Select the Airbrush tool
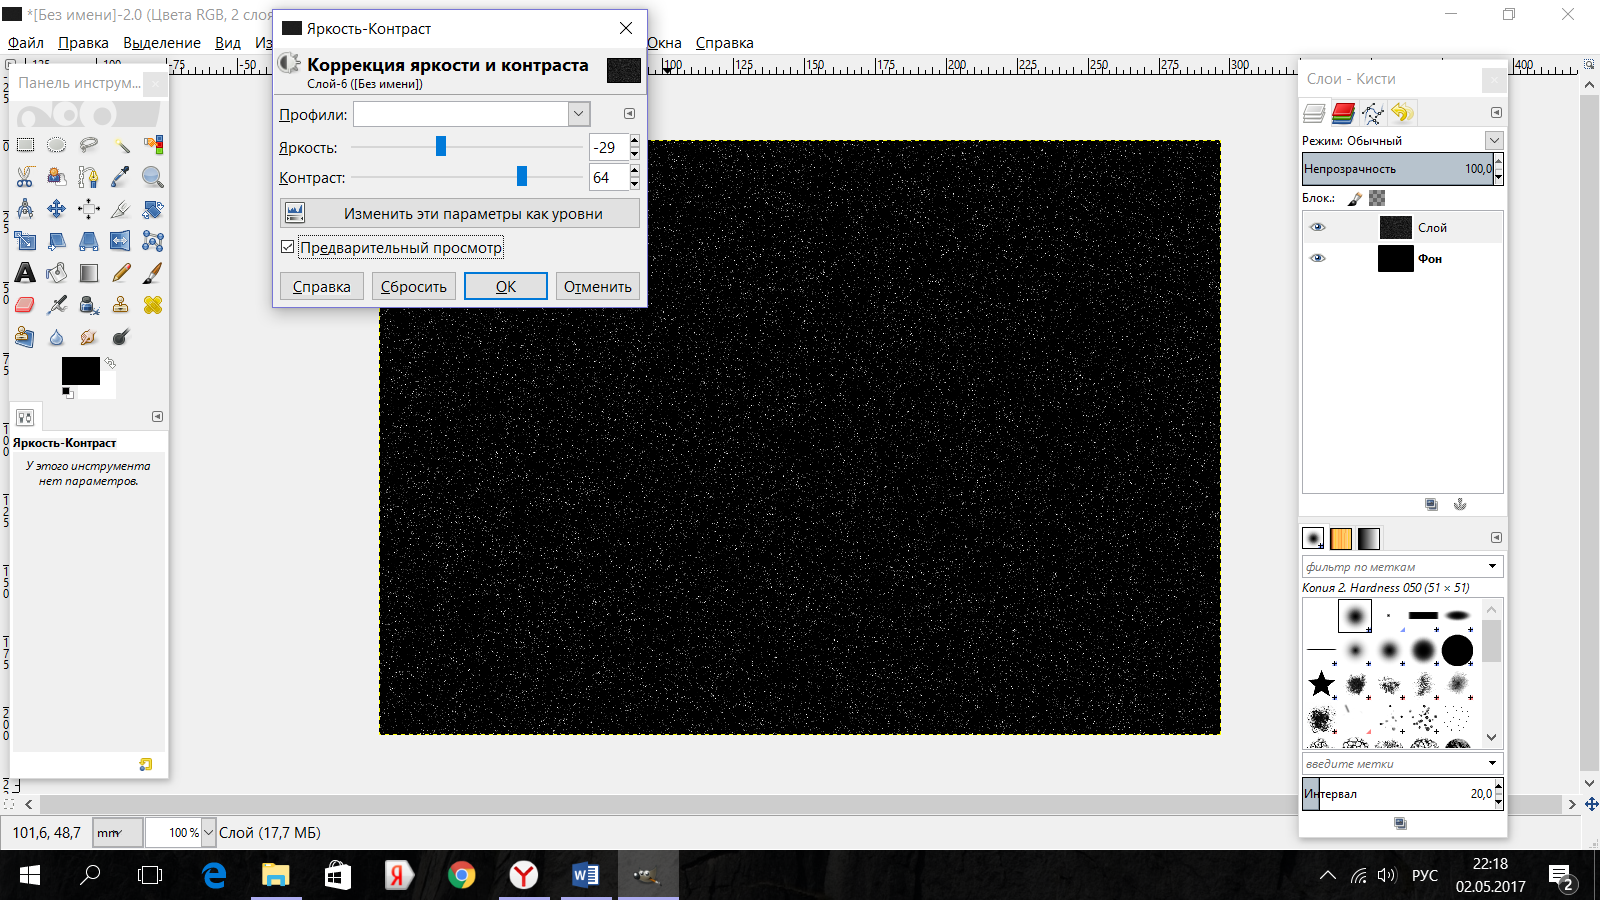 pos(57,305)
